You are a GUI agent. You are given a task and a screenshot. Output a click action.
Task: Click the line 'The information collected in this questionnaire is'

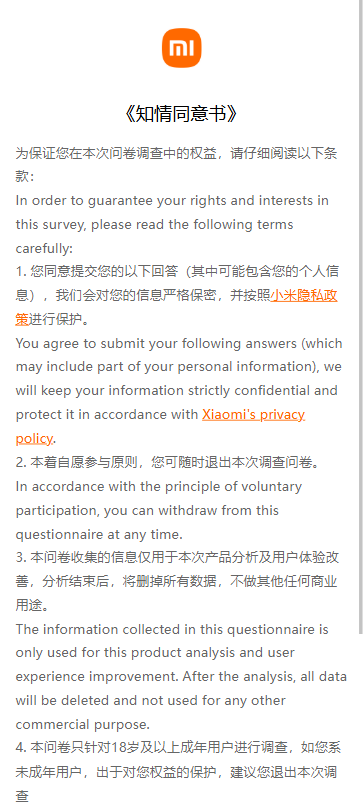click(172, 629)
